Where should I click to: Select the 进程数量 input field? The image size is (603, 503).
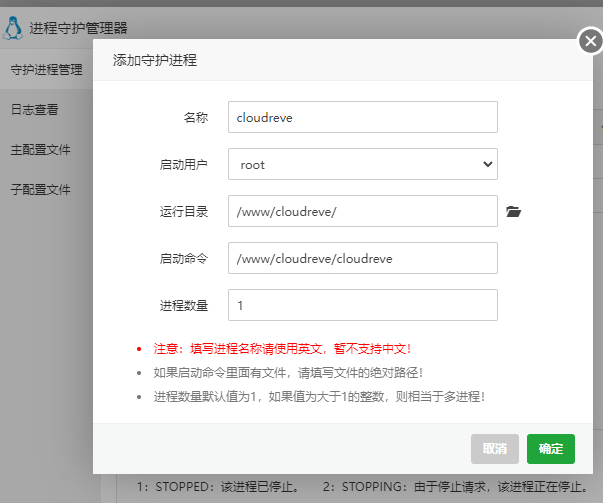tap(362, 305)
